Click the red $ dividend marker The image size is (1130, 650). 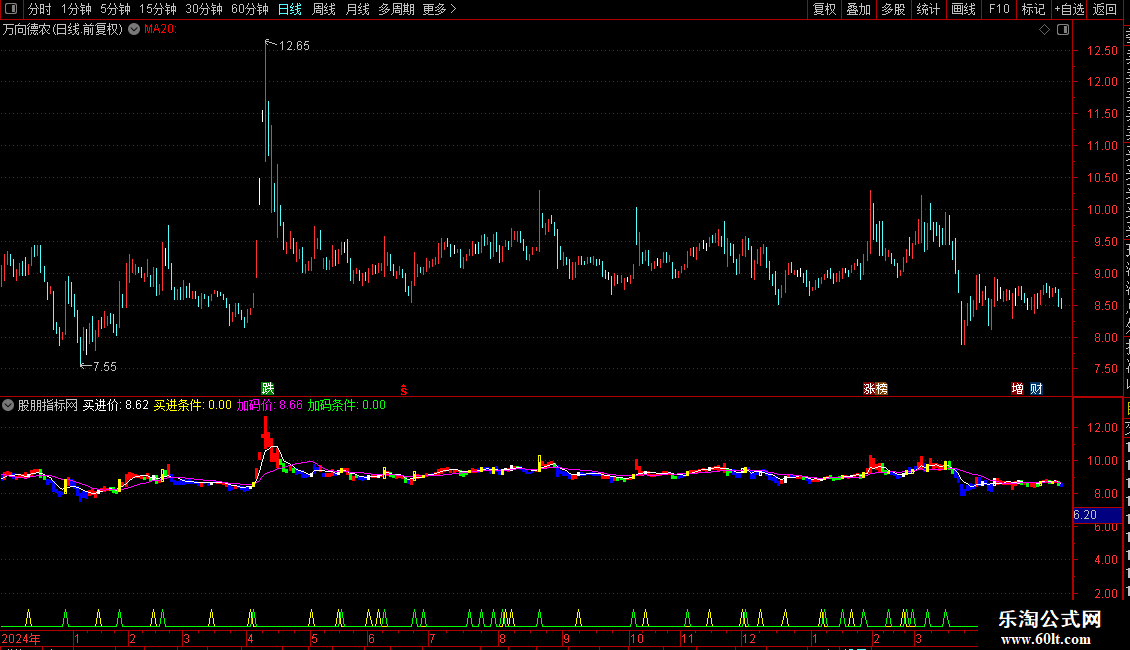404,390
